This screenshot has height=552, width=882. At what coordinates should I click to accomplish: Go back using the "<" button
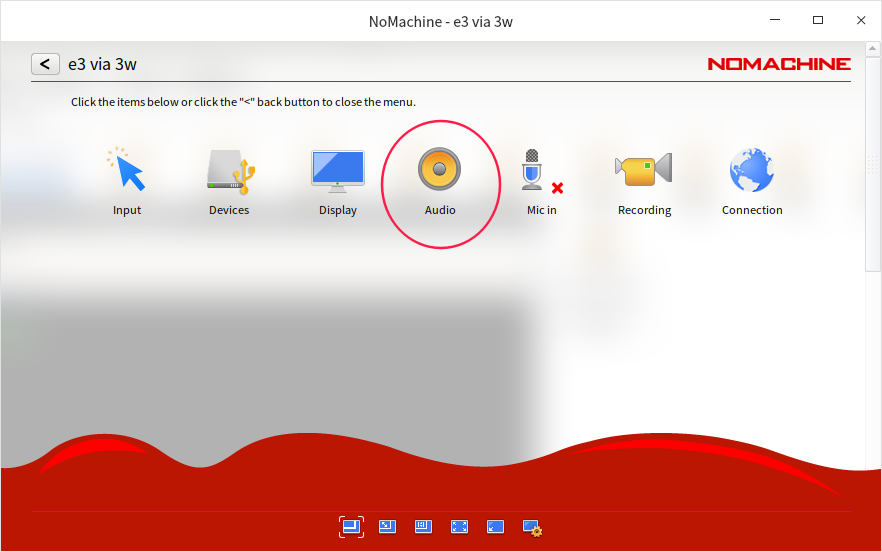coord(45,64)
